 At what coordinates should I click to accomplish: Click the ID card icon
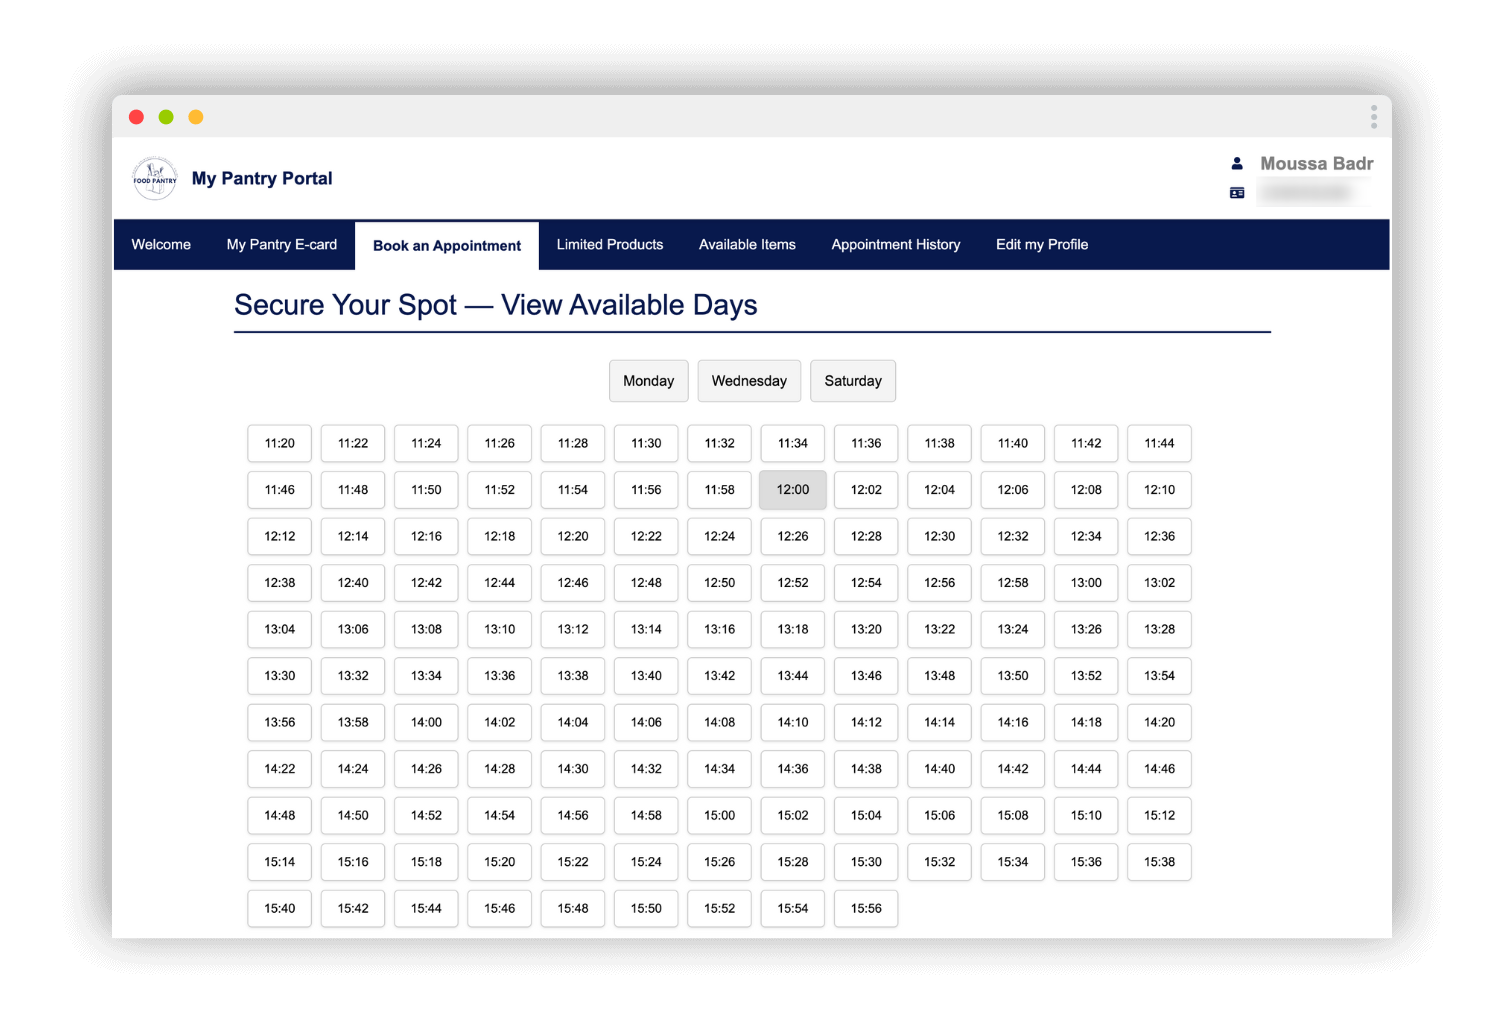(1237, 193)
